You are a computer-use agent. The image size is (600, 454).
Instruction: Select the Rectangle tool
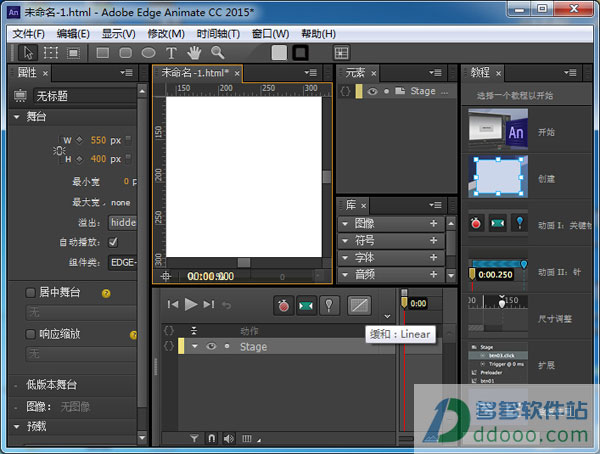point(103,53)
